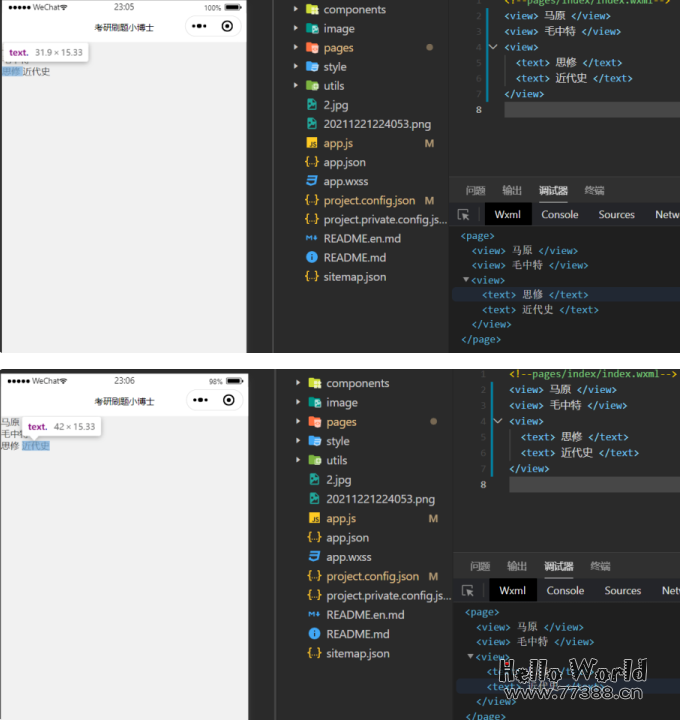Image resolution: width=680 pixels, height=723 pixels.
Task: Click highlighted 近代史 text in lower simulator
Action: 36,446
